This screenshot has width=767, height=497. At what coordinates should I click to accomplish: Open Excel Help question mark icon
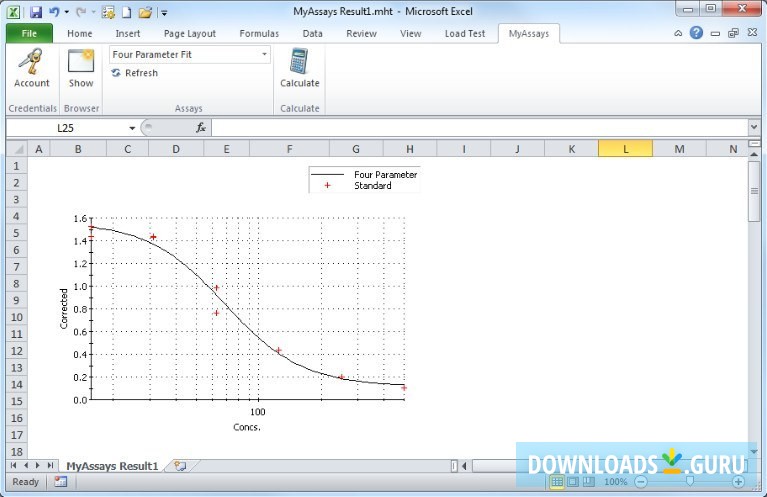(696, 33)
